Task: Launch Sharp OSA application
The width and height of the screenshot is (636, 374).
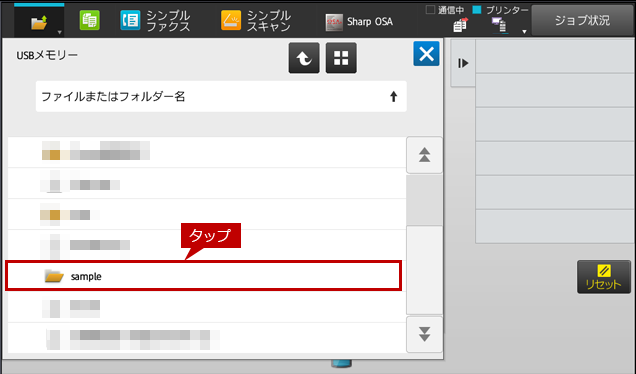Action: (x=359, y=22)
